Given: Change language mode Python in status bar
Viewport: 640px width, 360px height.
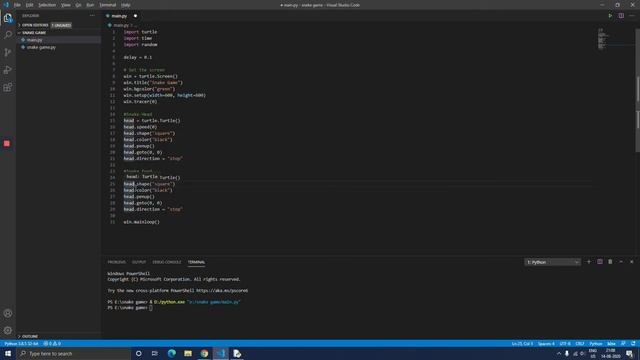Looking at the screenshot, I should pos(596,344).
